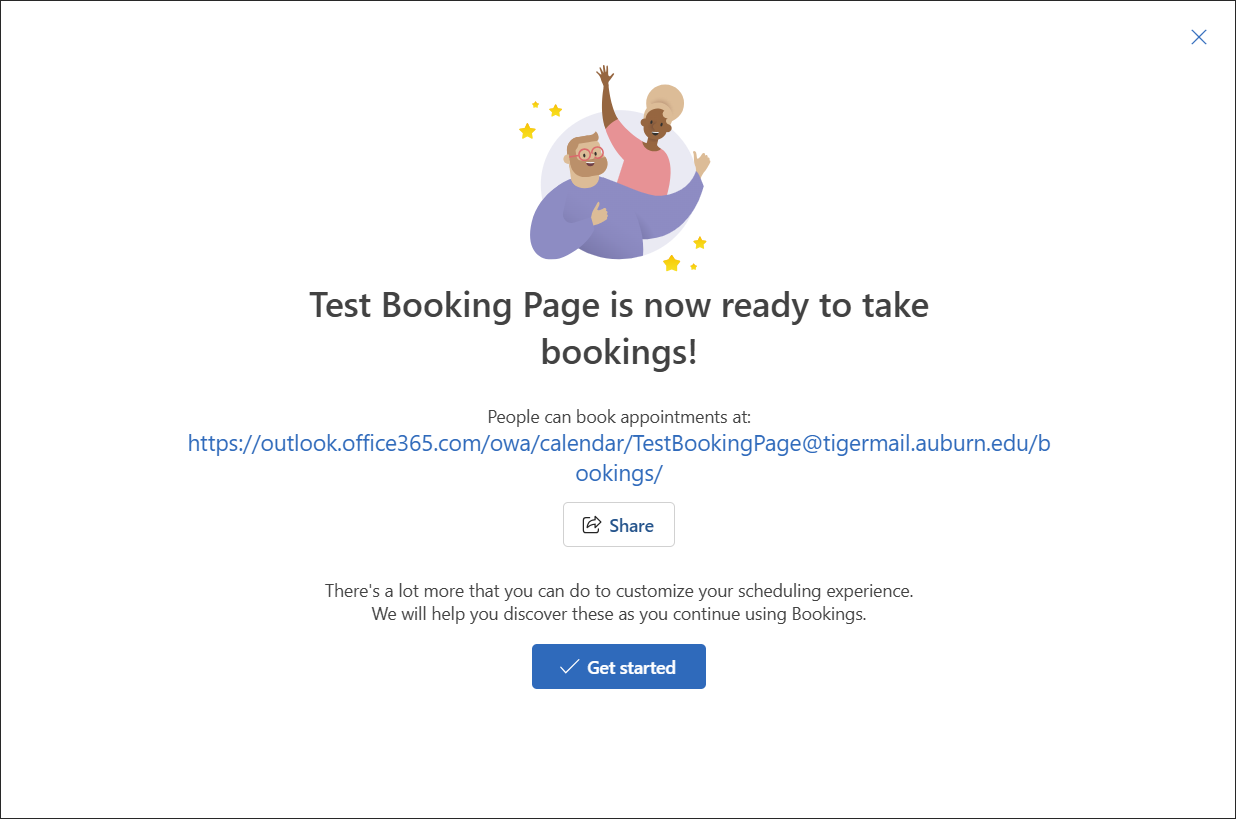Viewport: 1236px width, 819px height.
Task: Open the TestBookingPage booking URL
Action: [618, 443]
